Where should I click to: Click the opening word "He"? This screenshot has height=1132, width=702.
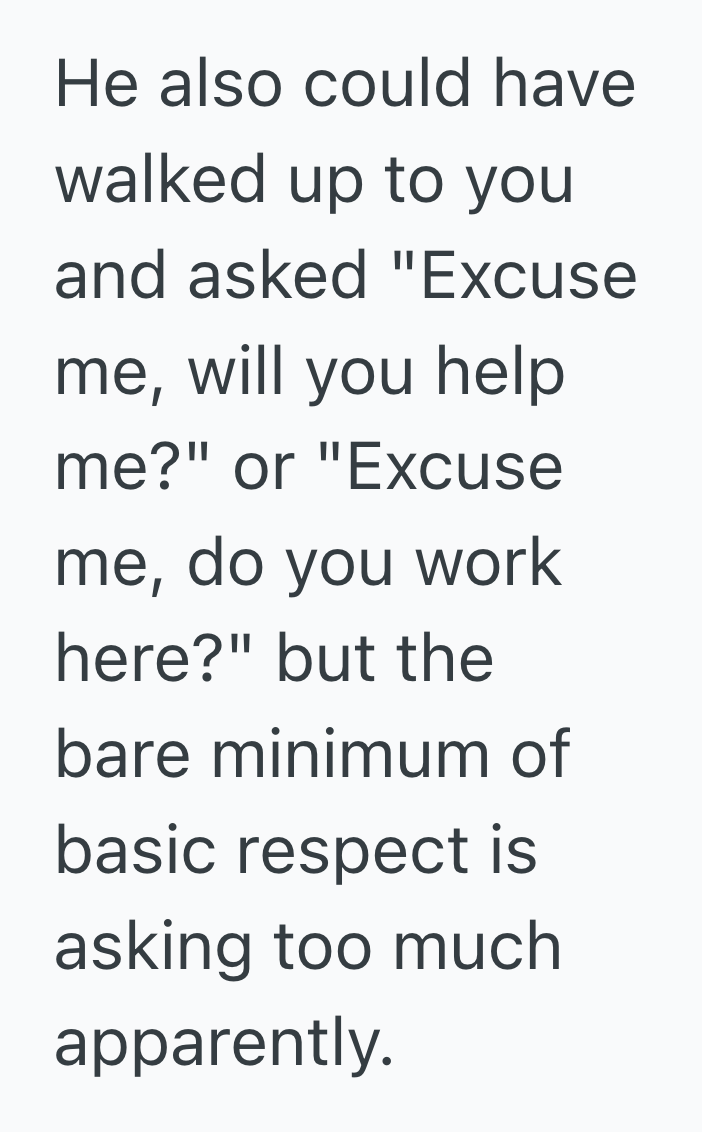92,84
